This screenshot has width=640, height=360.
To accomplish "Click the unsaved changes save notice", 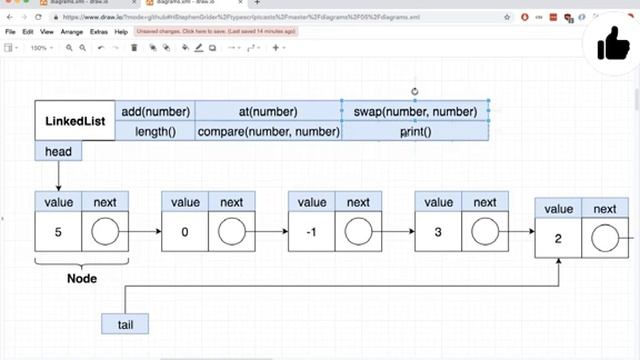I will pos(216,31).
